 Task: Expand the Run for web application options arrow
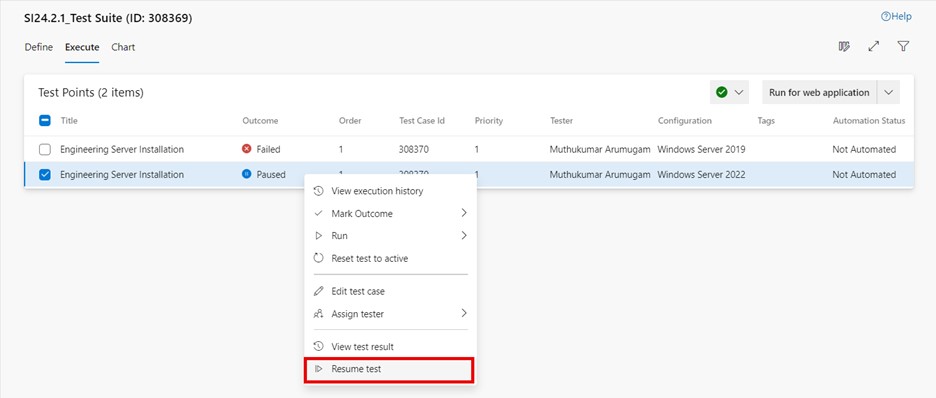888,92
